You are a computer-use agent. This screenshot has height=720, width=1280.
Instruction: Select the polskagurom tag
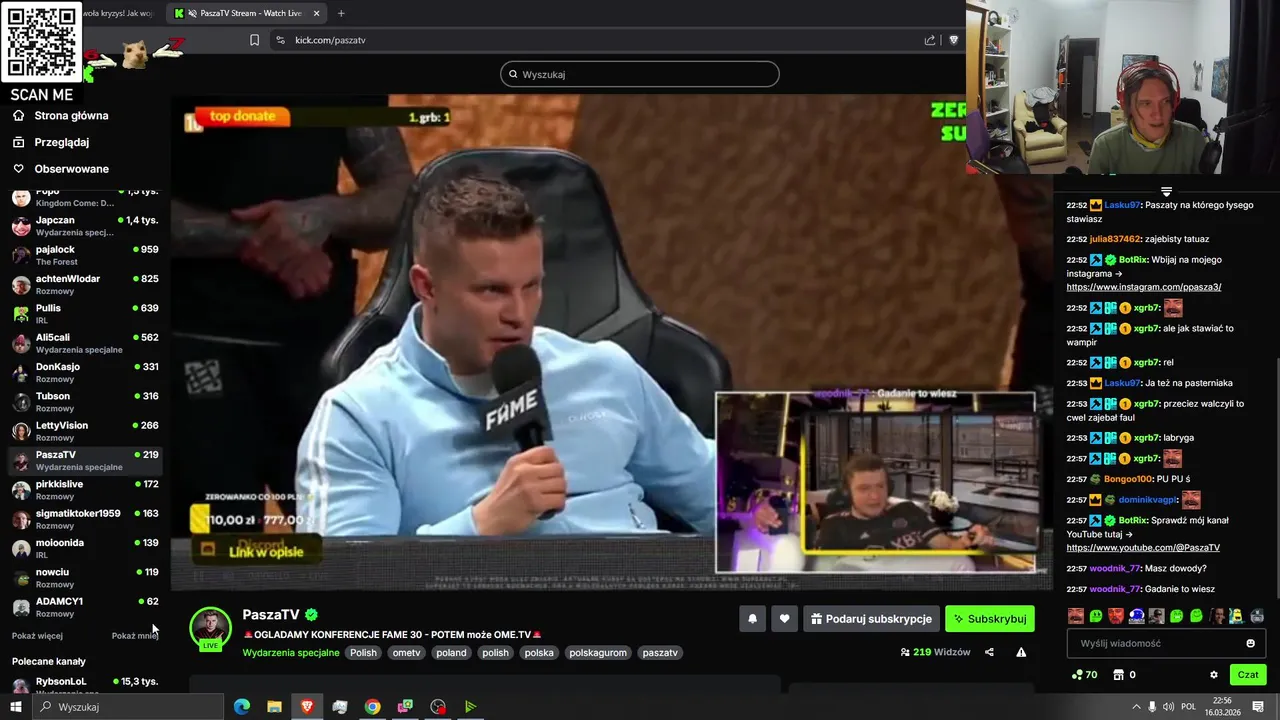(598, 653)
